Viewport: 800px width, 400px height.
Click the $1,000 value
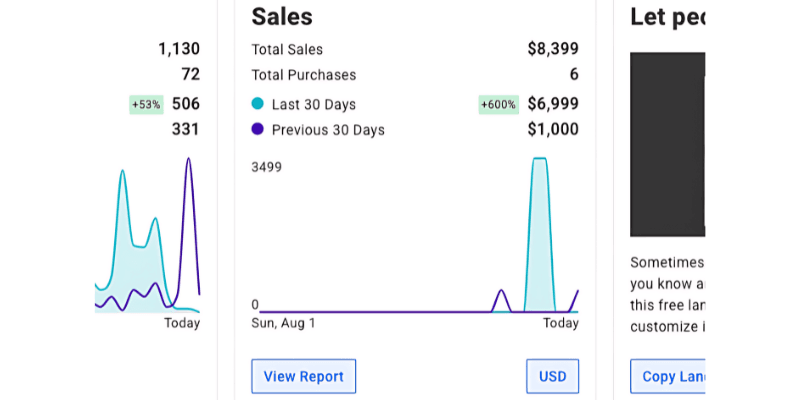tap(553, 129)
